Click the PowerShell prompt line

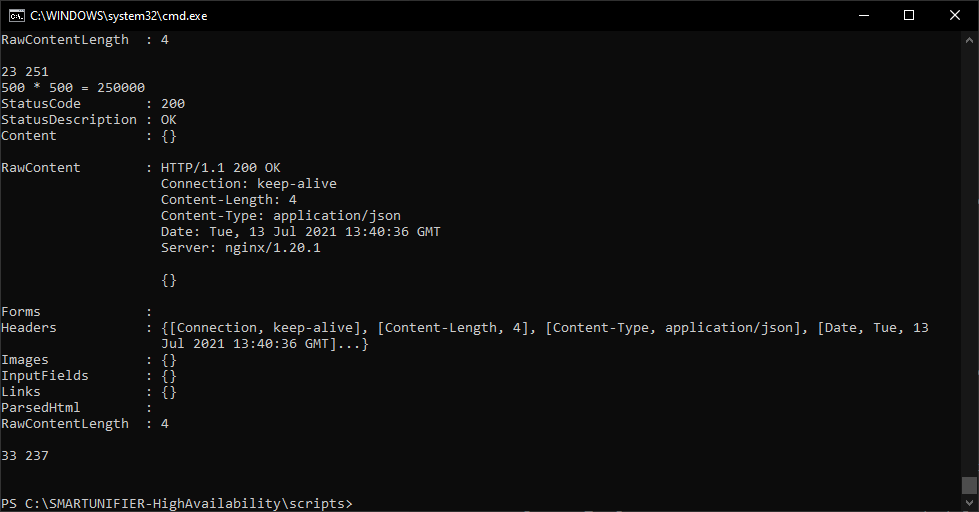177,503
